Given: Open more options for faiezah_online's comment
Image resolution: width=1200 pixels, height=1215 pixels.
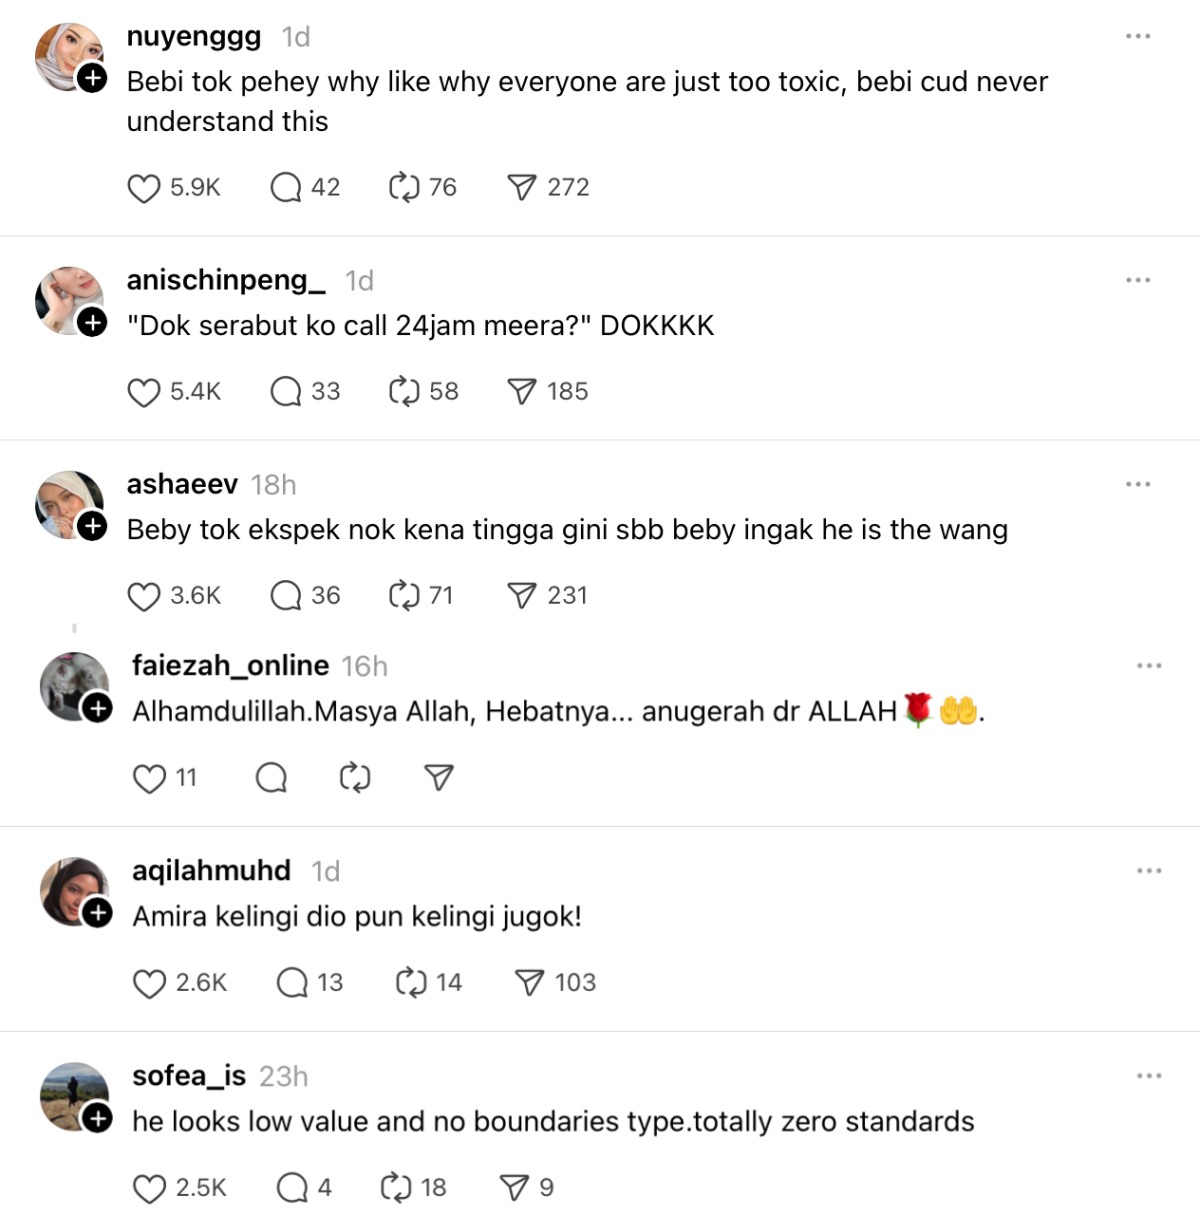Looking at the screenshot, I should coord(1149,666).
